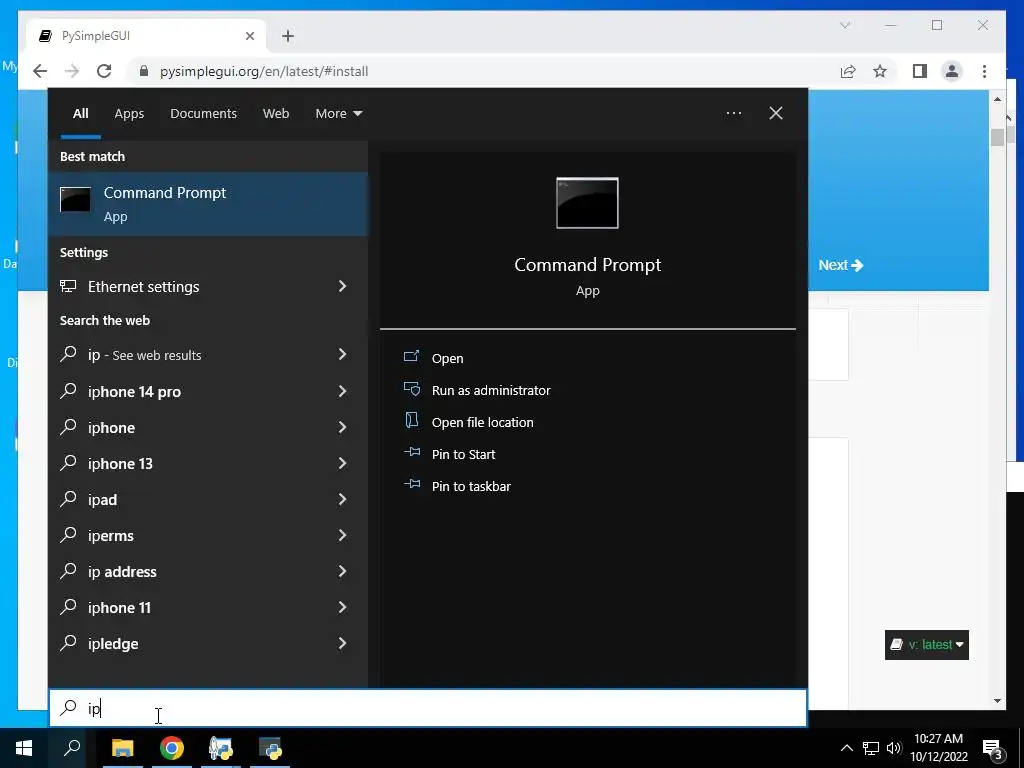The height and width of the screenshot is (768, 1024).
Task: Expand the Ethernet settings arrow
Action: pyautogui.click(x=342, y=286)
